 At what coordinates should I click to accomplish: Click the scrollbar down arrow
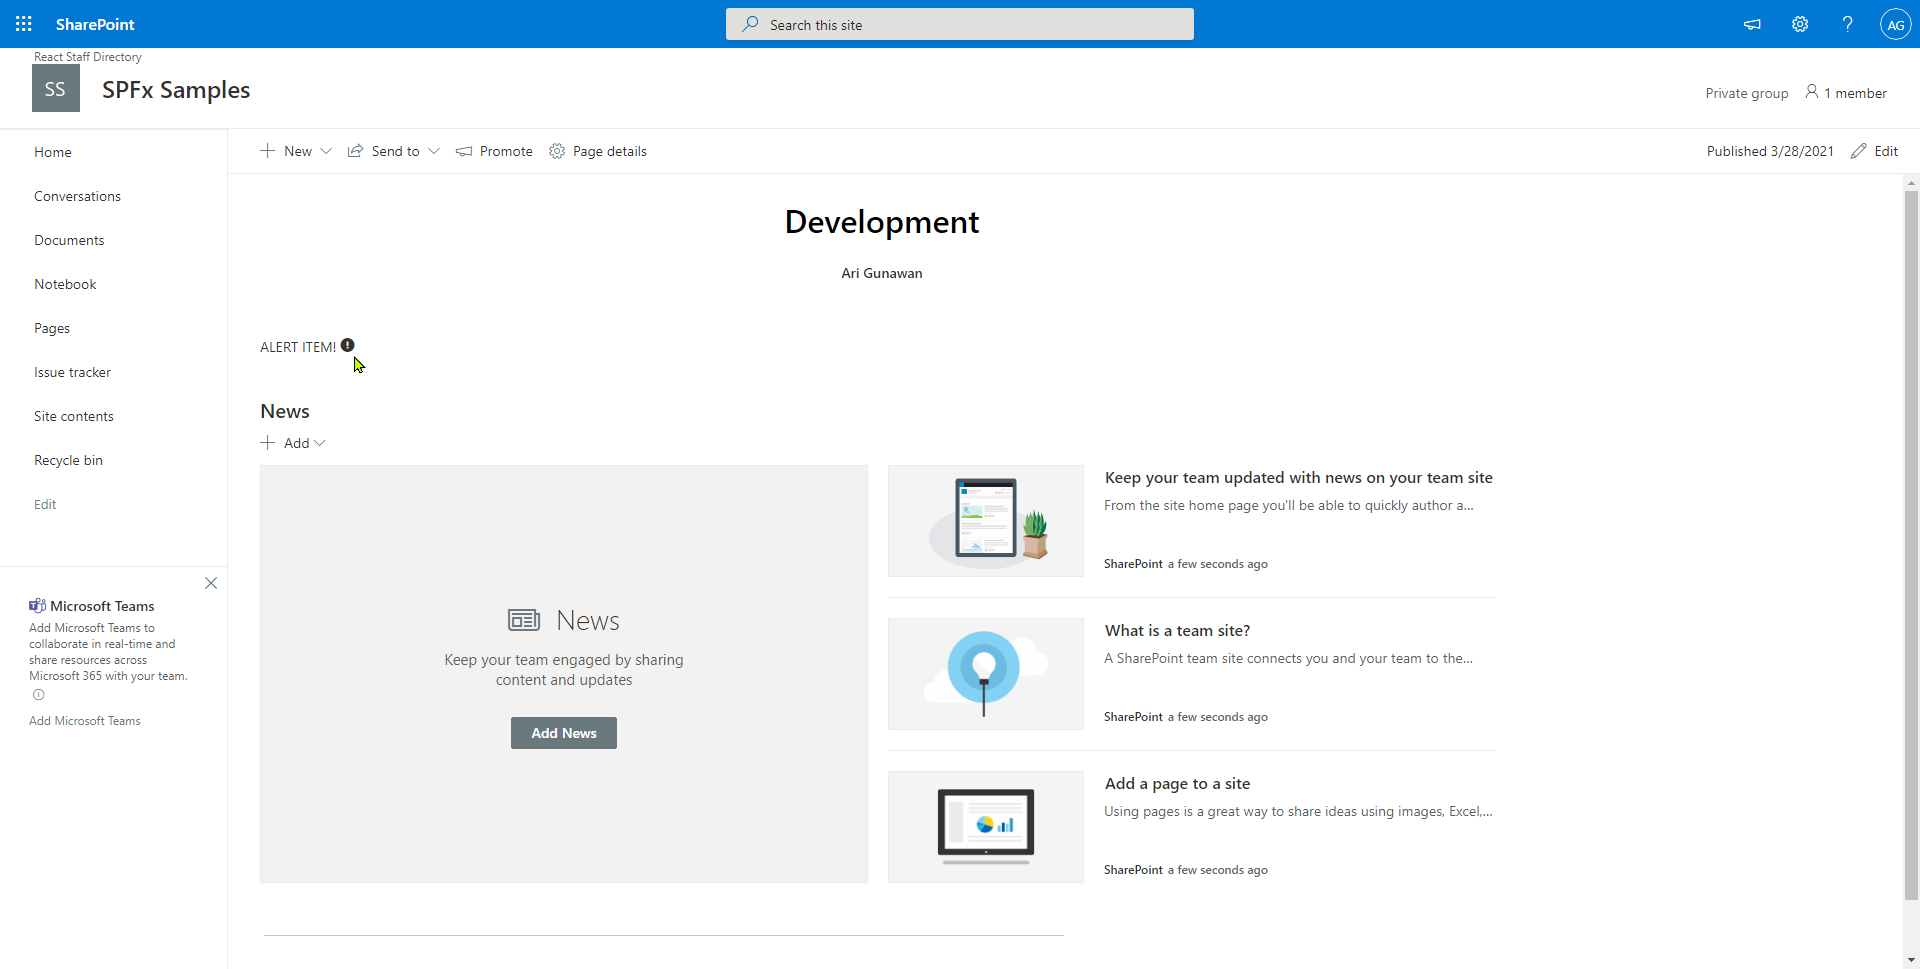coord(1910,959)
